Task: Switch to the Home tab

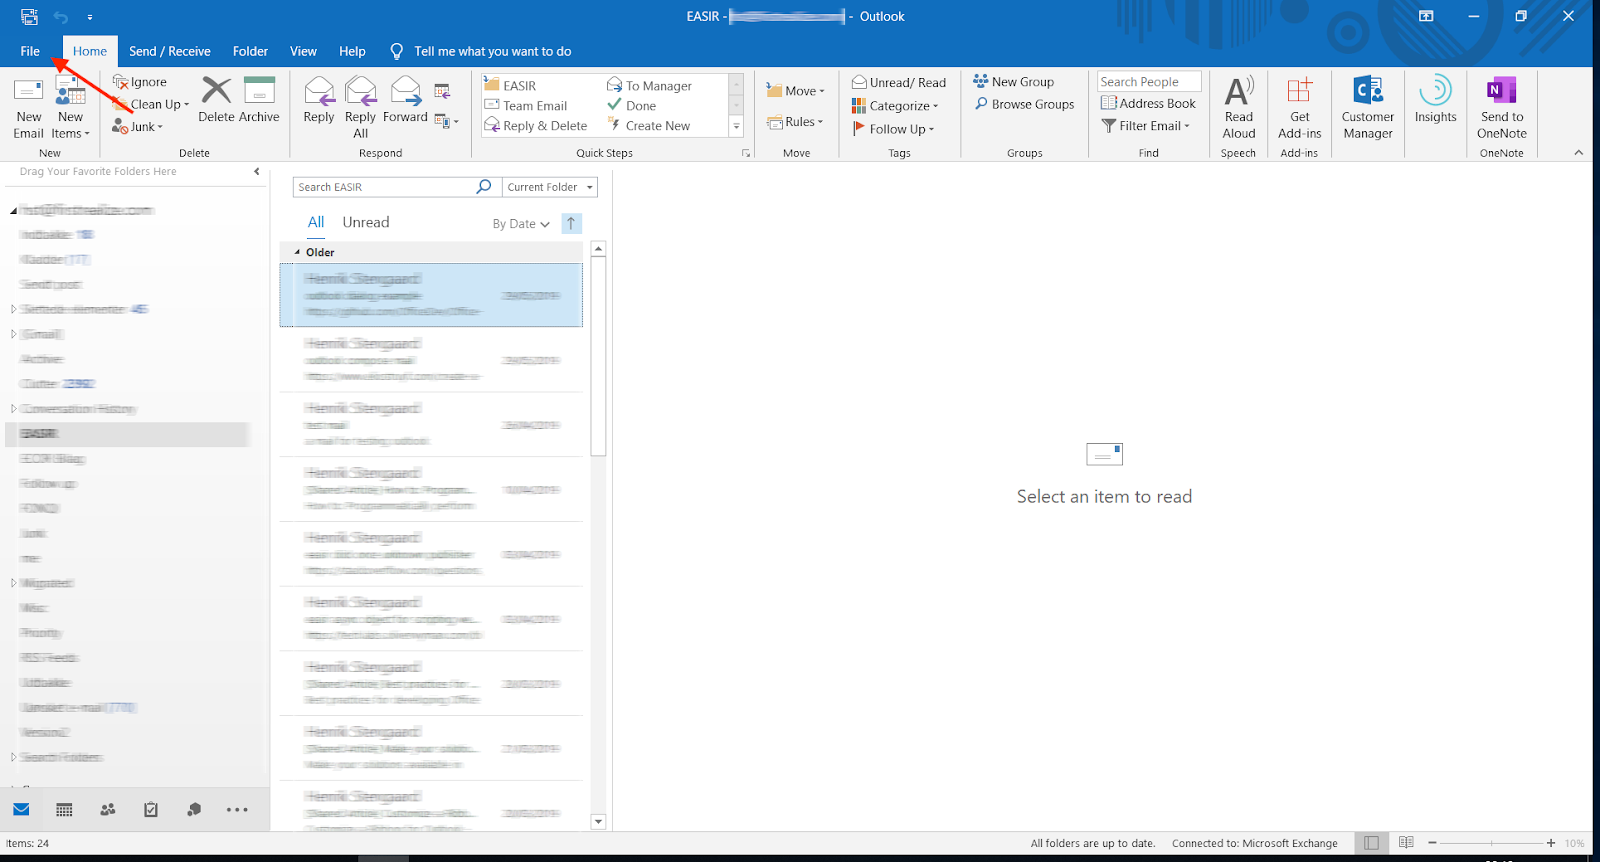Action: coord(90,51)
